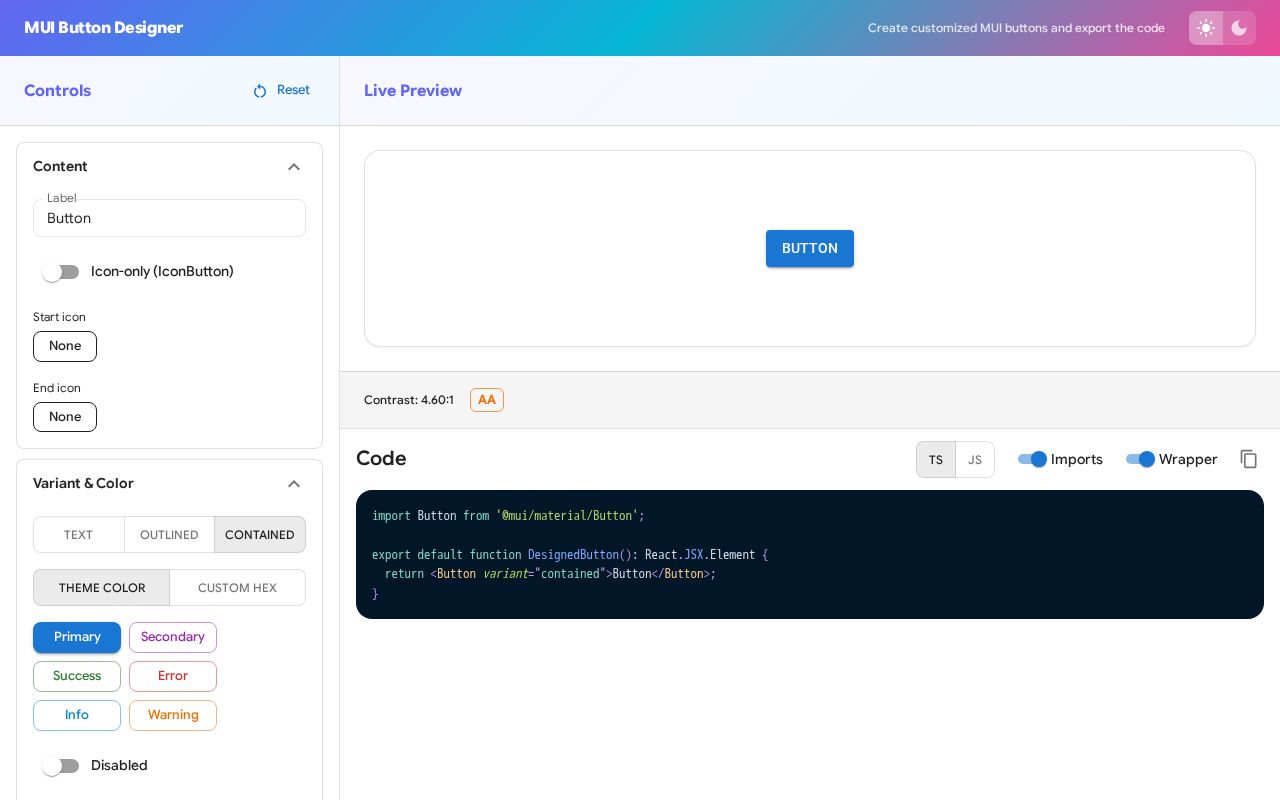Switch to light mode sun icon
The width and height of the screenshot is (1280, 800).
pyautogui.click(x=1206, y=28)
